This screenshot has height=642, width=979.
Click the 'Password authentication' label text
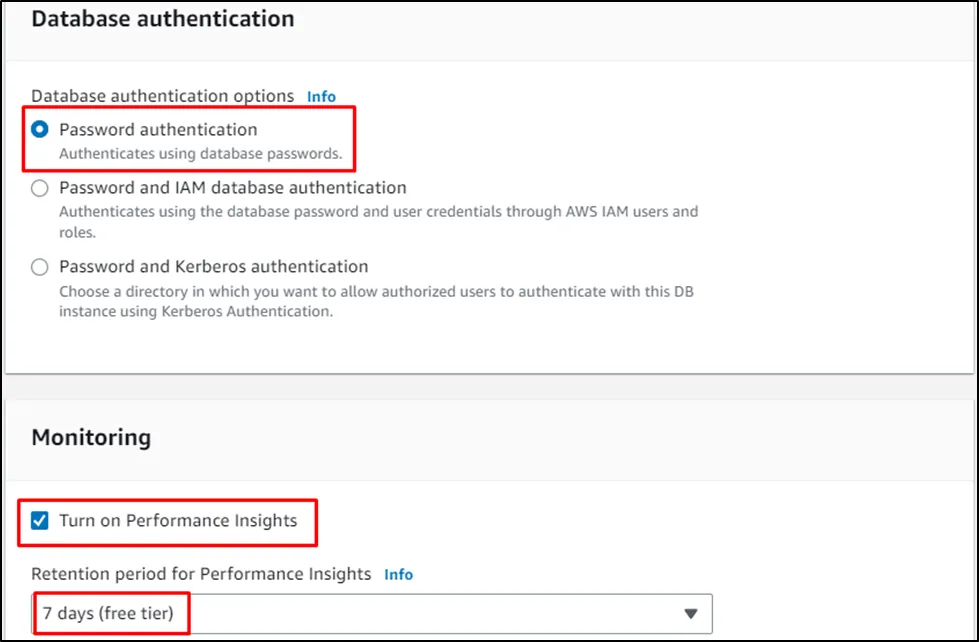click(158, 130)
